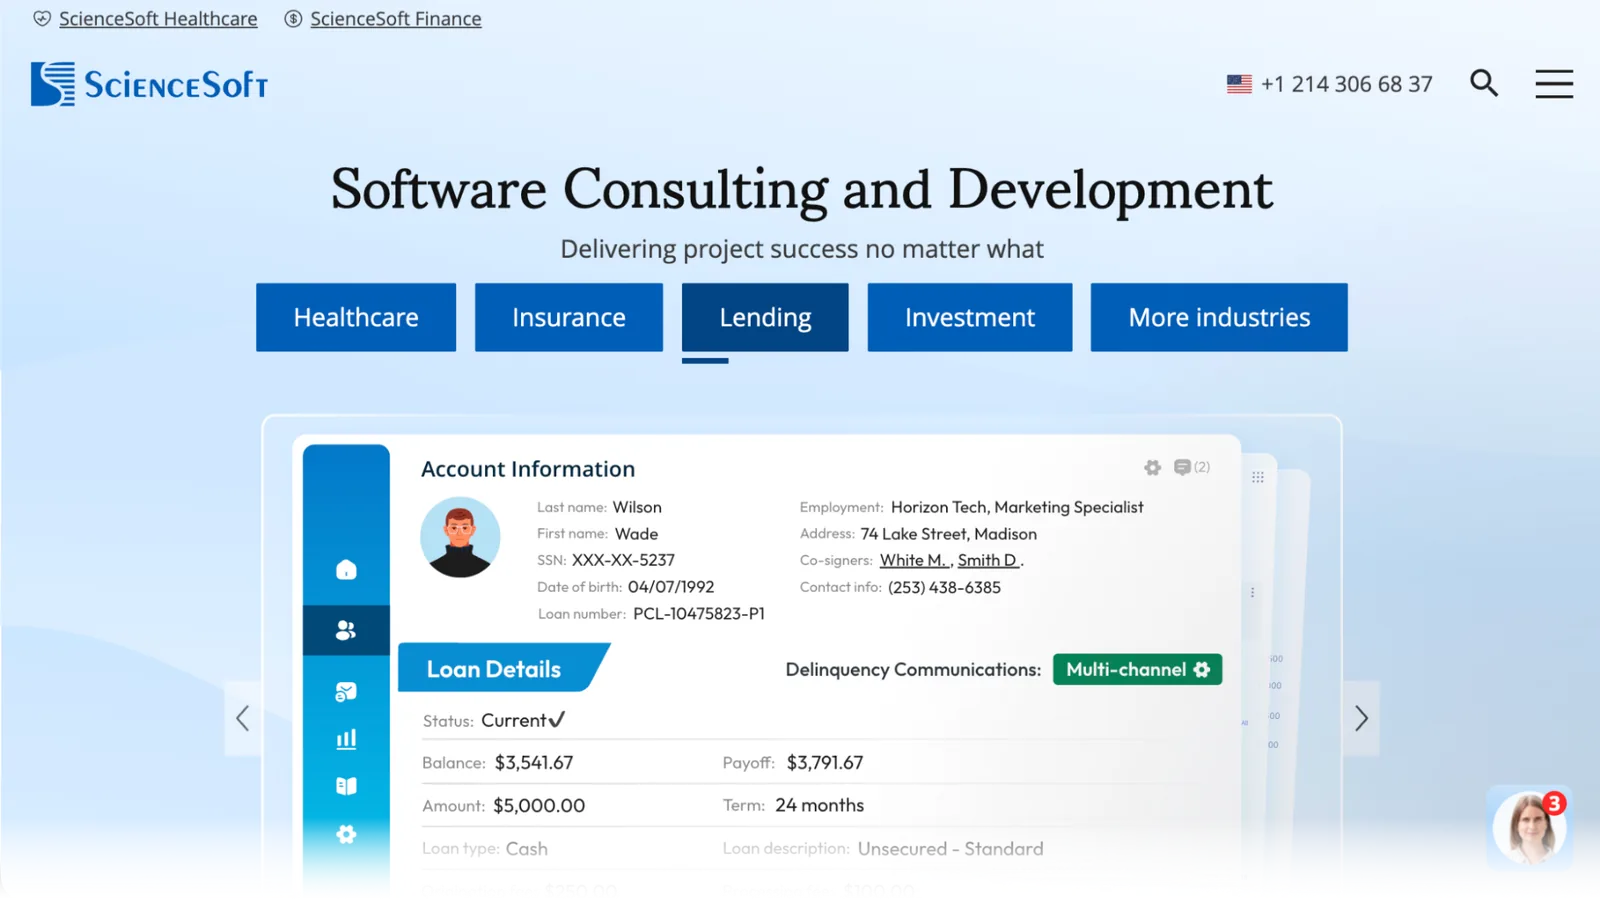The height and width of the screenshot is (903, 1600).
Task: Click the address 74 Lake Street, Madison
Action: (x=949, y=534)
